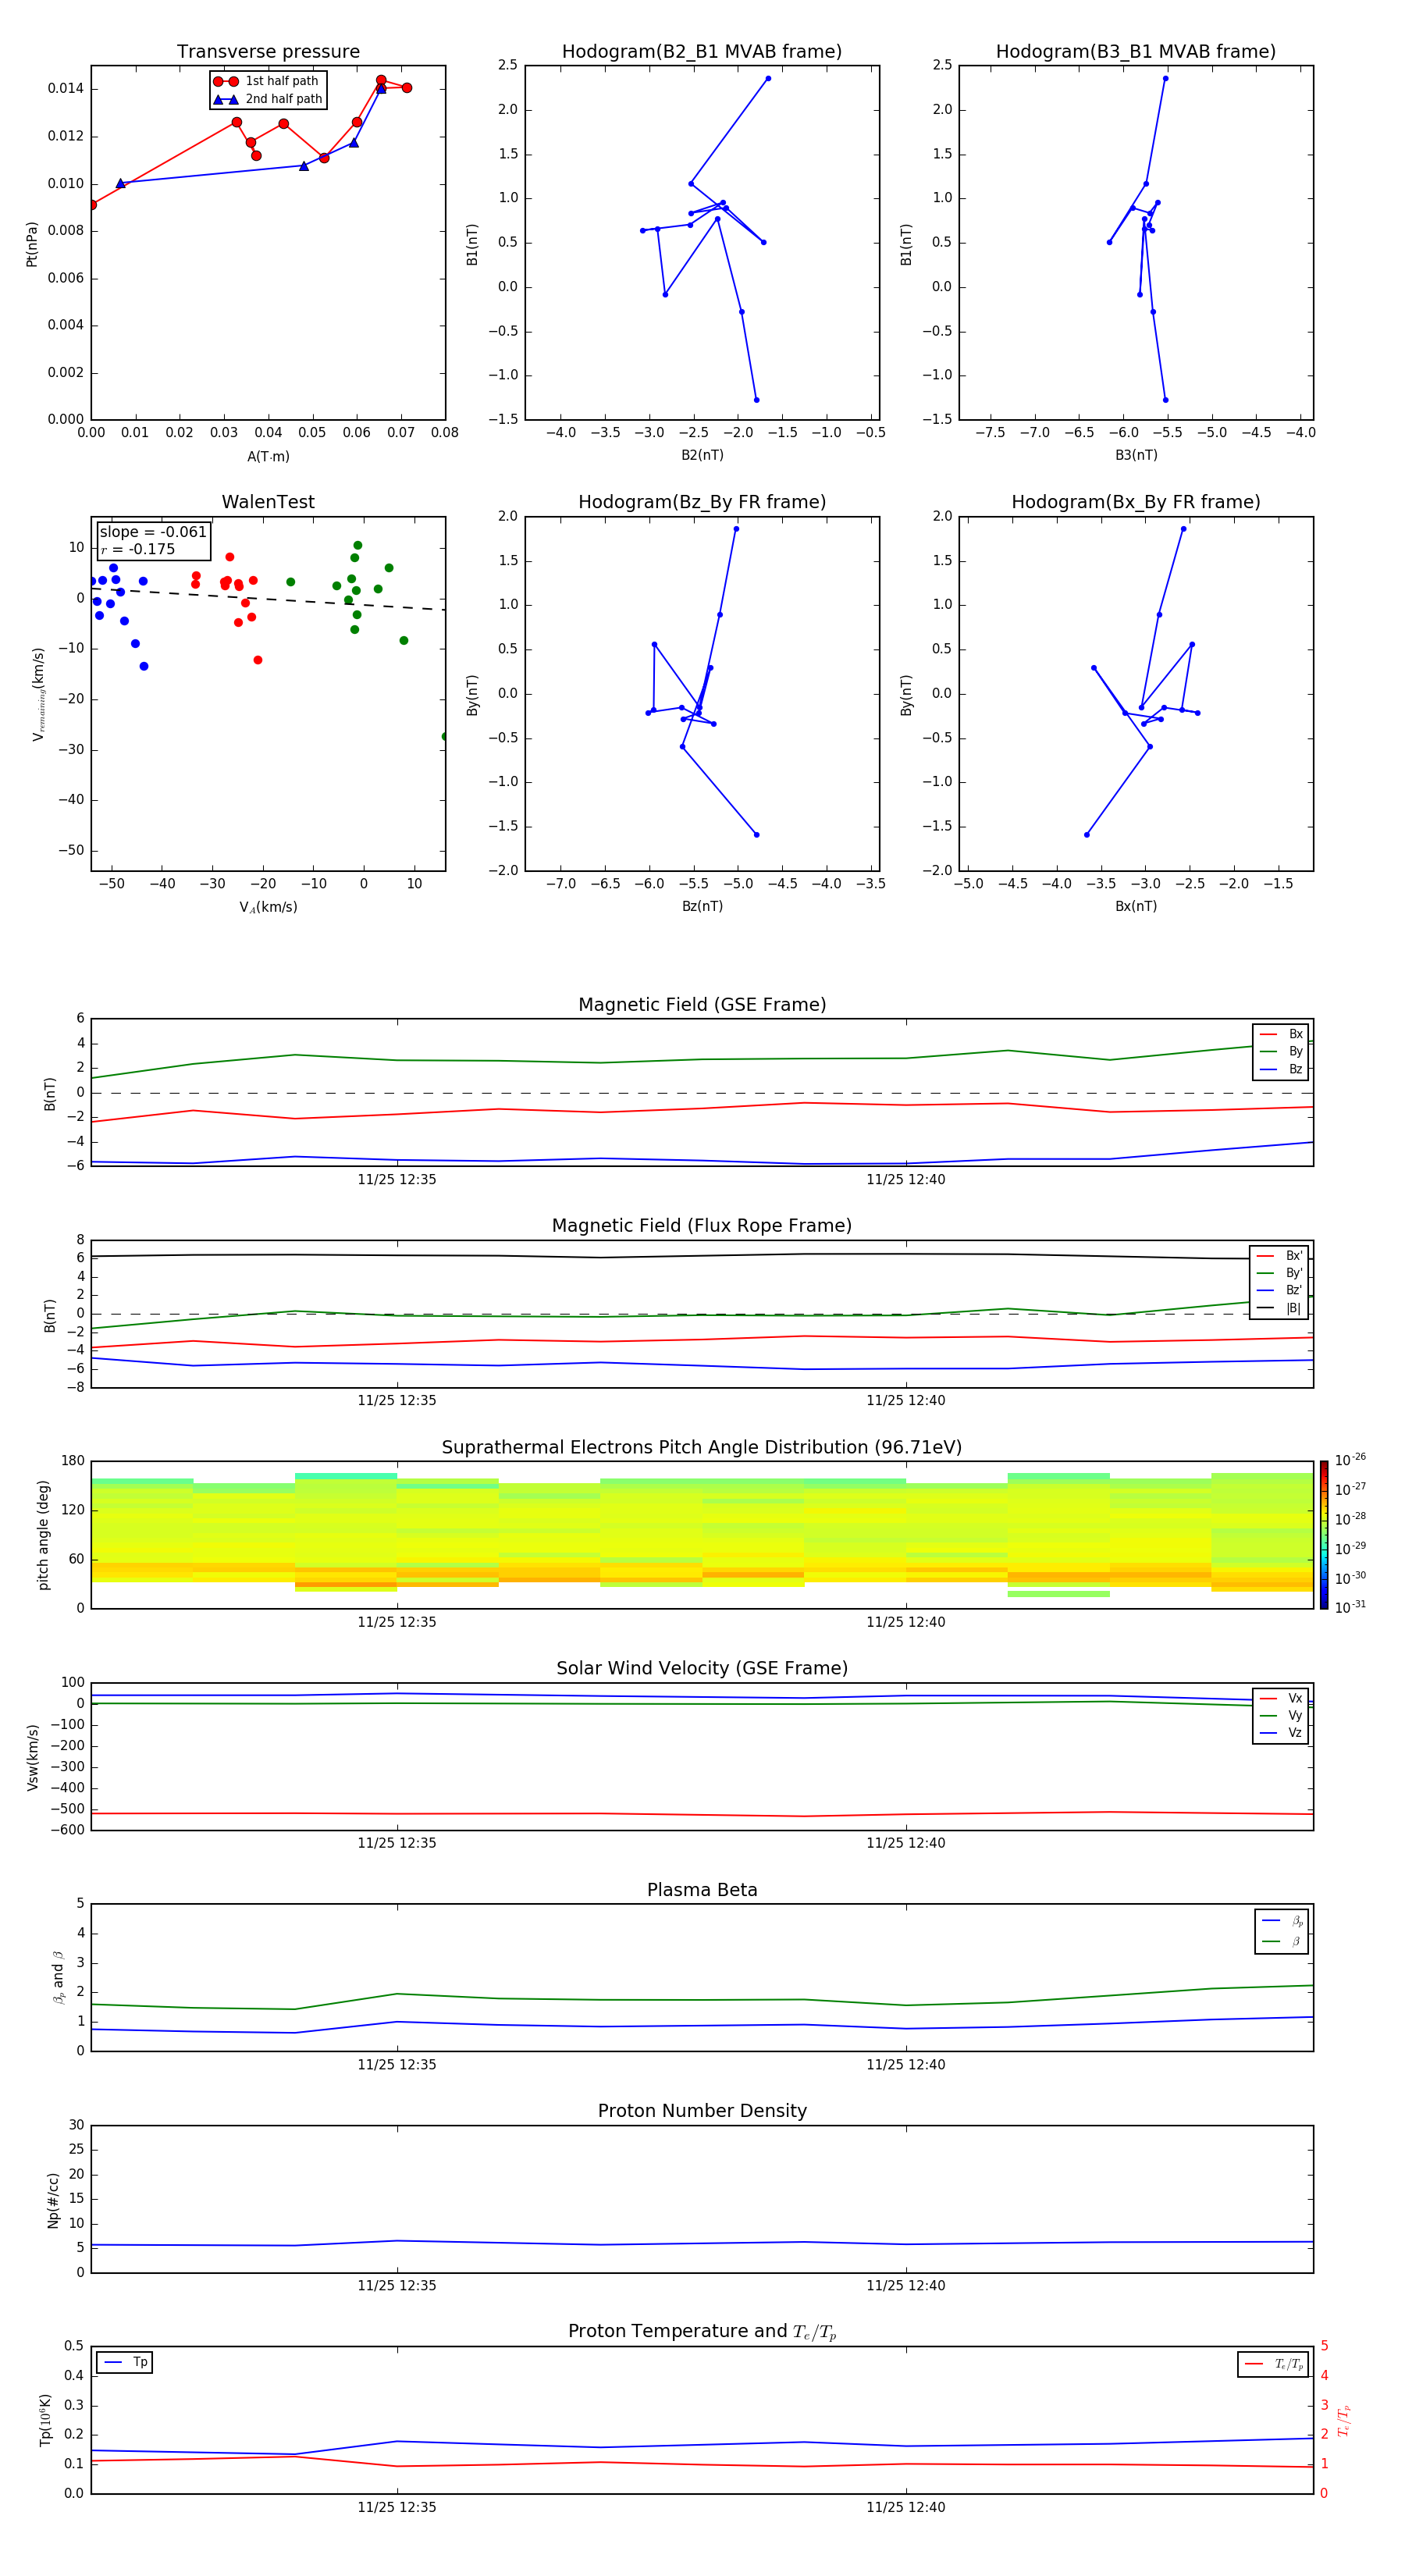Image resolution: width=1405 pixels, height=2576 pixels.
Task: Click the Np(#/cc) axis label
Action: 53,2200
